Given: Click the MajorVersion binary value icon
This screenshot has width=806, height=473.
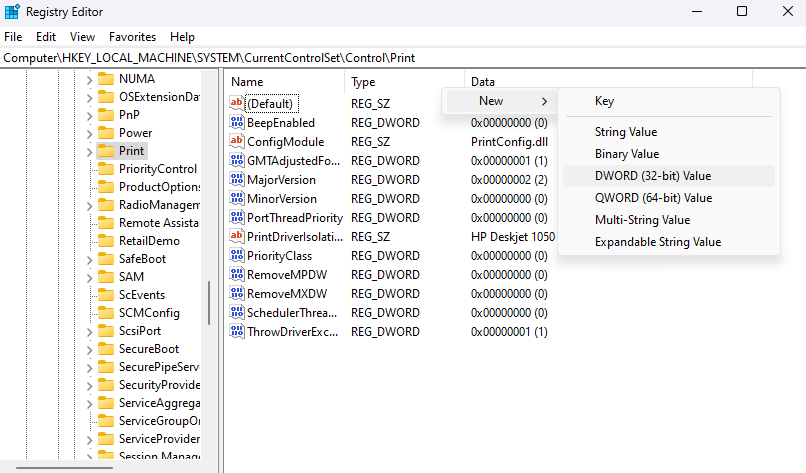Looking at the screenshot, I should click(x=237, y=179).
